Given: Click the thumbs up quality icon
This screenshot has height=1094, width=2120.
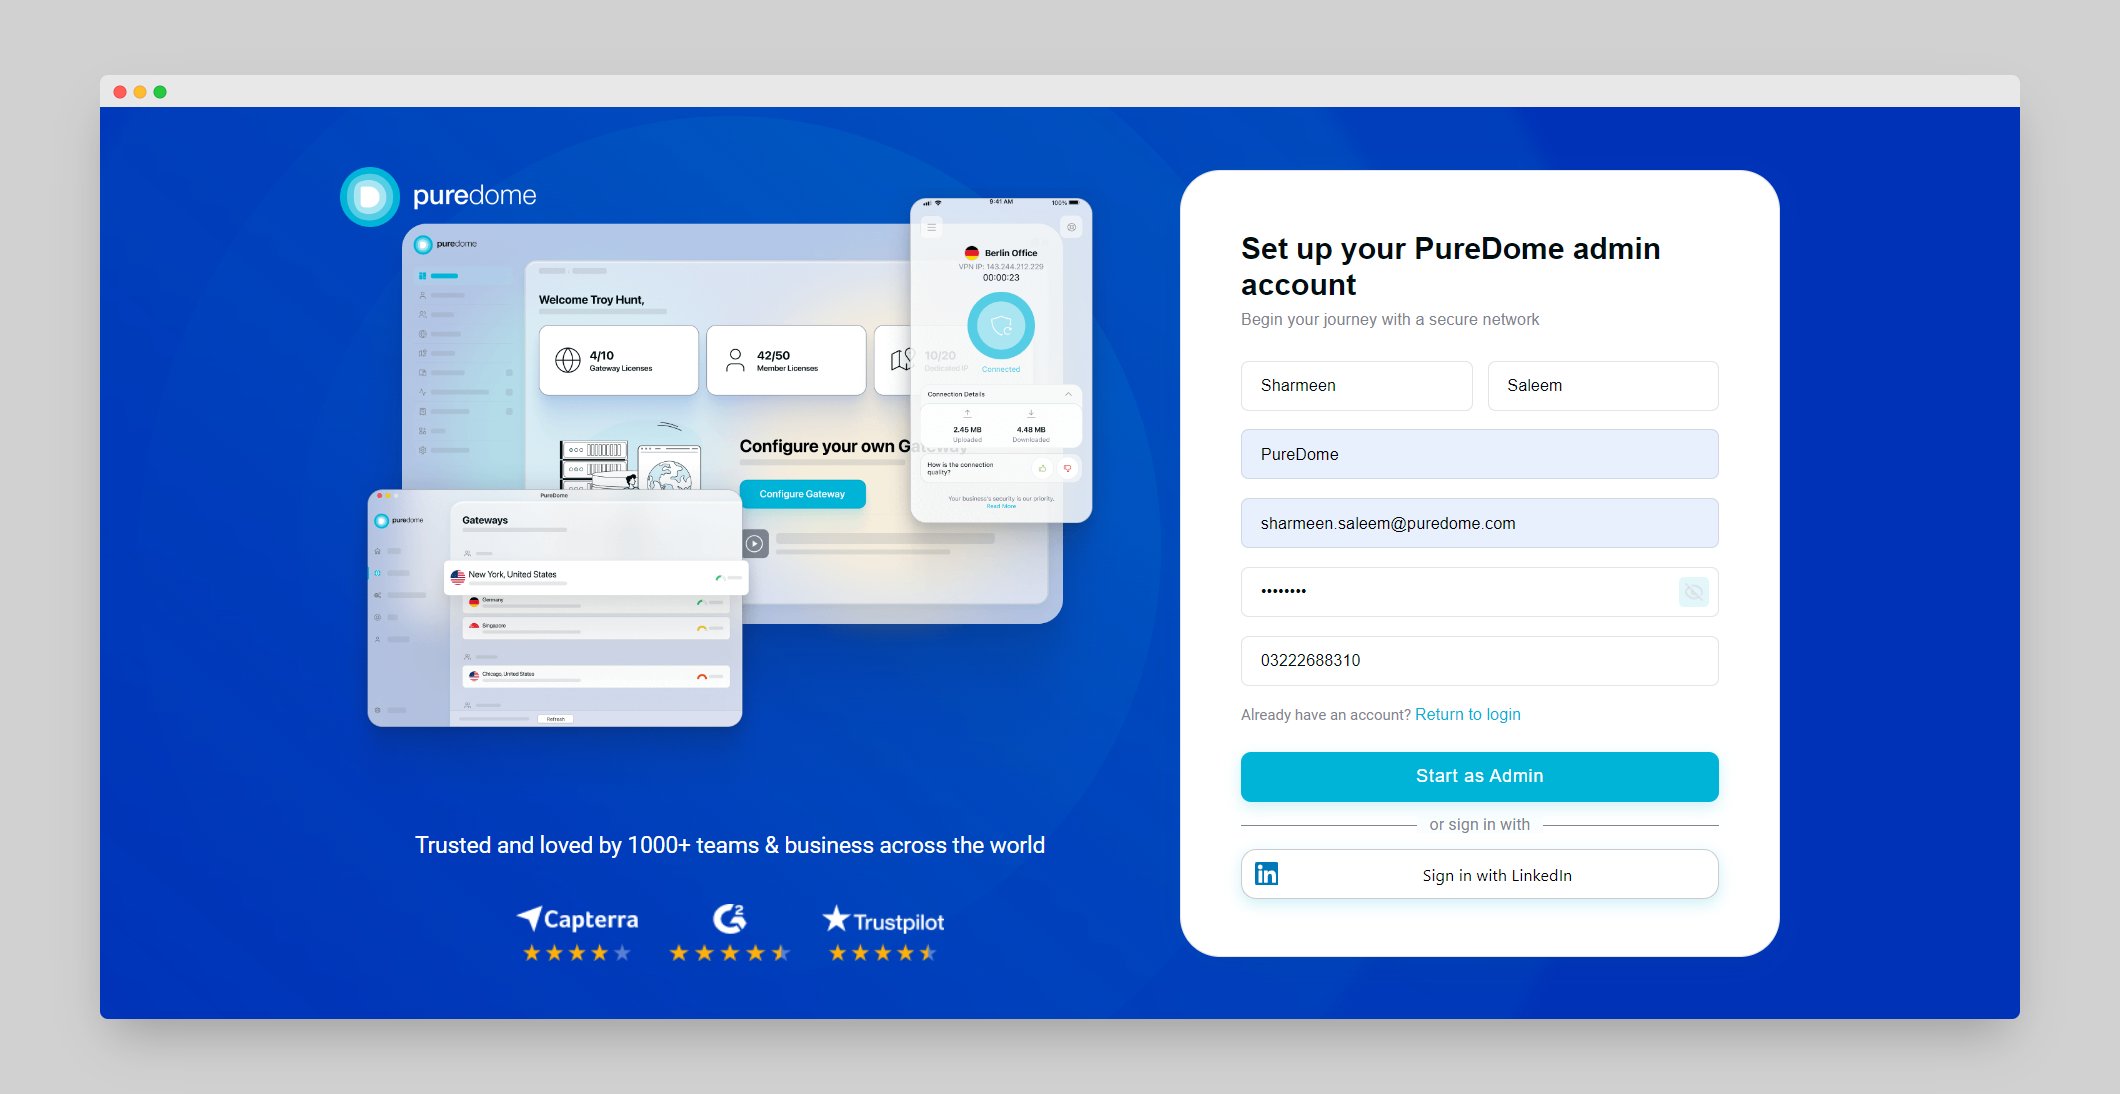Looking at the screenshot, I should 1042,468.
